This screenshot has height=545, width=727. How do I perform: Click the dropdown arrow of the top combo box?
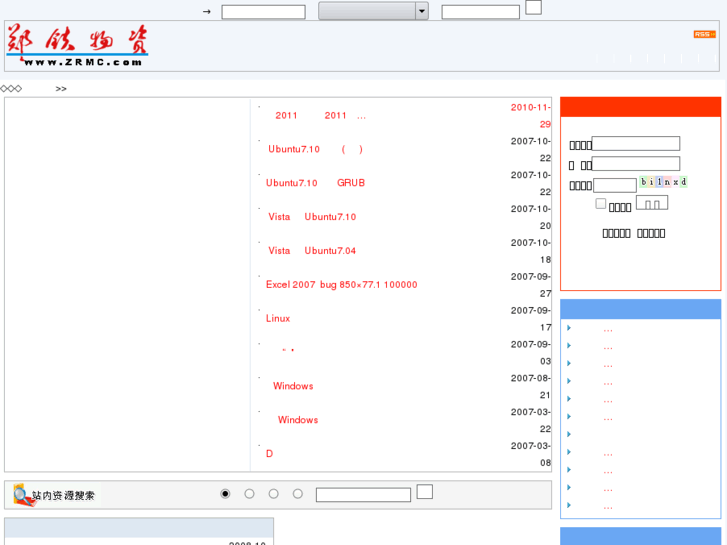(422, 11)
